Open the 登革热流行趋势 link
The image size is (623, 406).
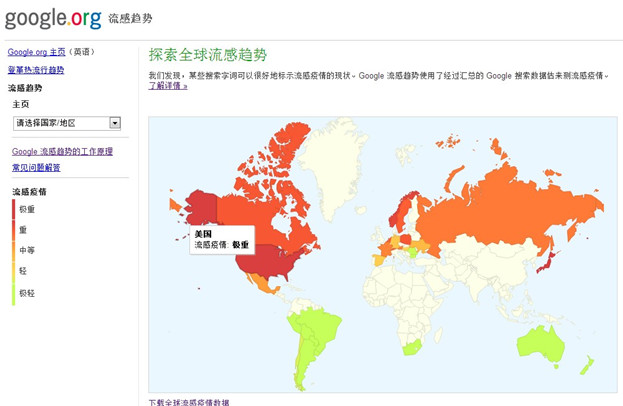[36, 70]
